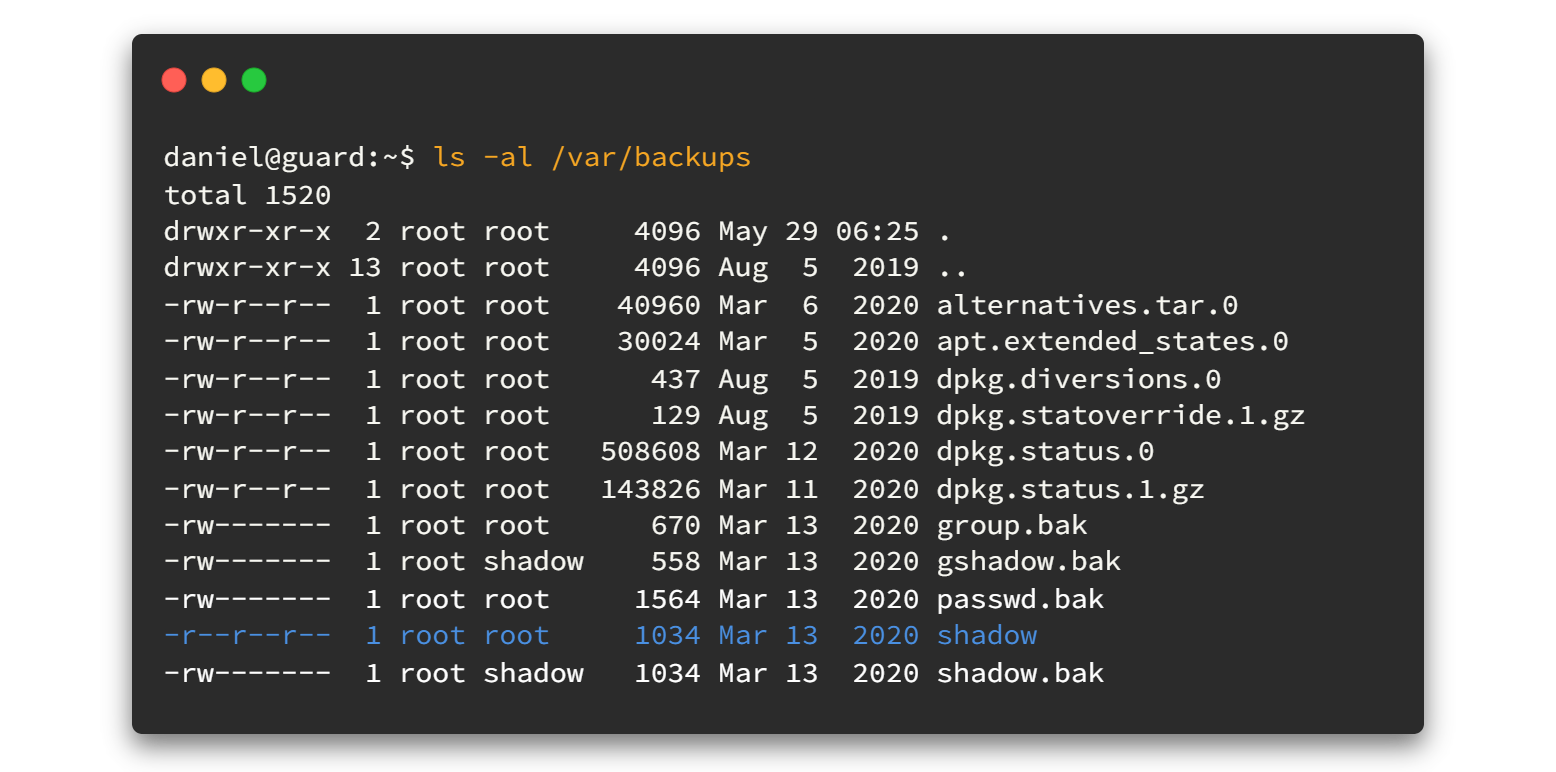Select the apt.extended_states.0 file entry
This screenshot has height=772, width=1556.
(1112, 342)
